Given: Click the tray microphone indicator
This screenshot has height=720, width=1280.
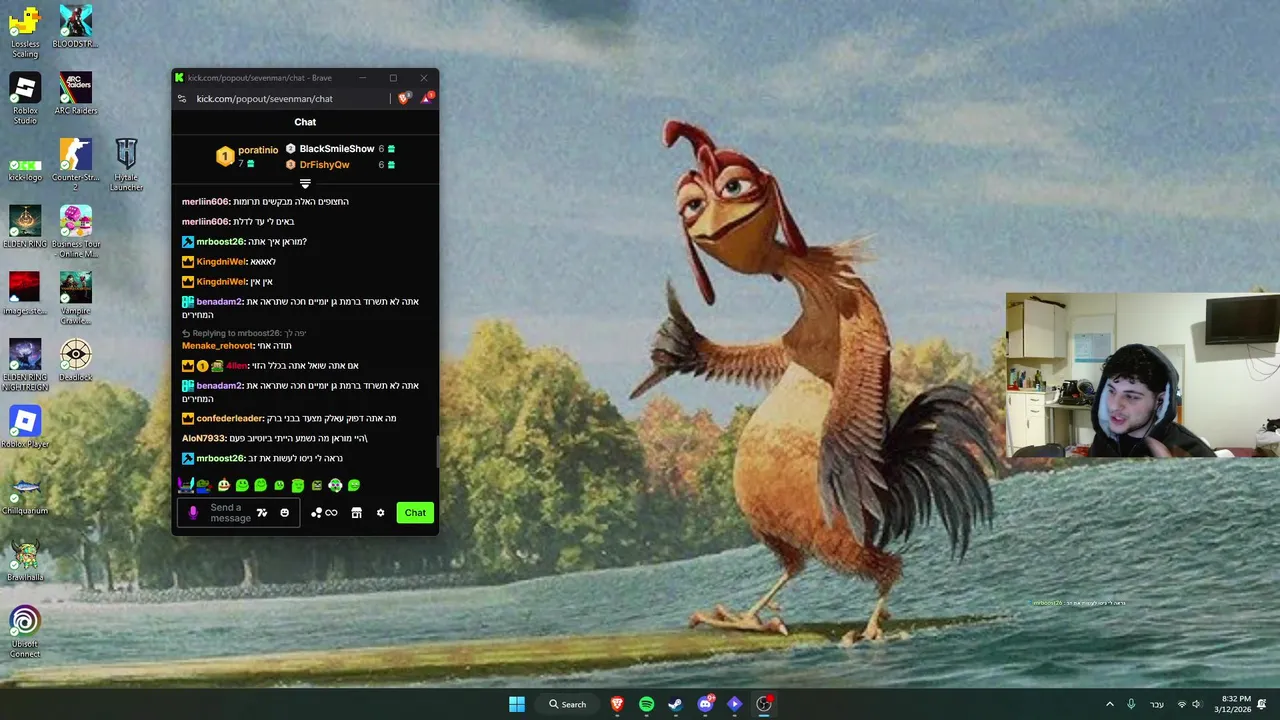Looking at the screenshot, I should pyautogui.click(x=1131, y=704).
